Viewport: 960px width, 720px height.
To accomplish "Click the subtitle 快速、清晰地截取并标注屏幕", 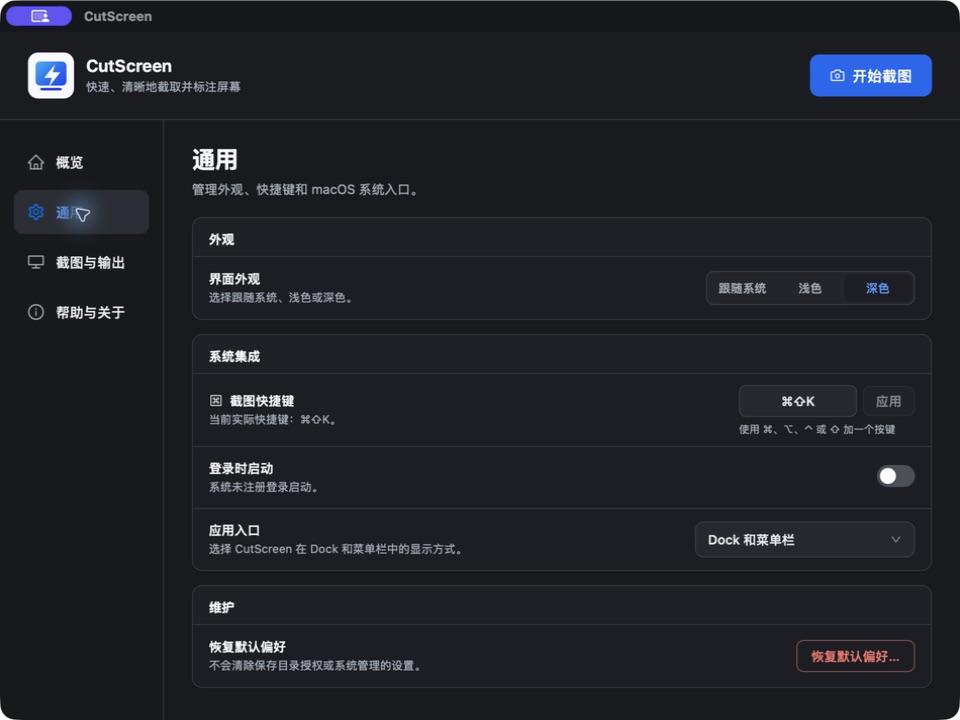I will coord(163,87).
